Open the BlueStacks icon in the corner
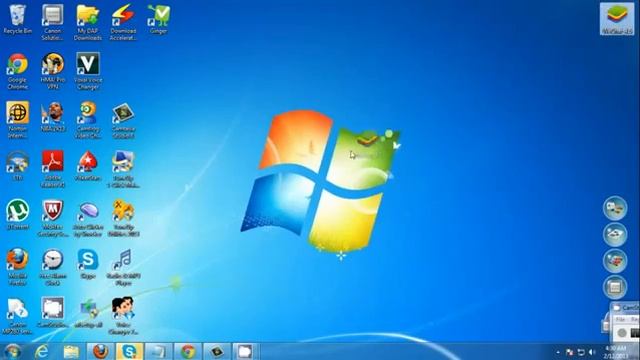 [617, 19]
